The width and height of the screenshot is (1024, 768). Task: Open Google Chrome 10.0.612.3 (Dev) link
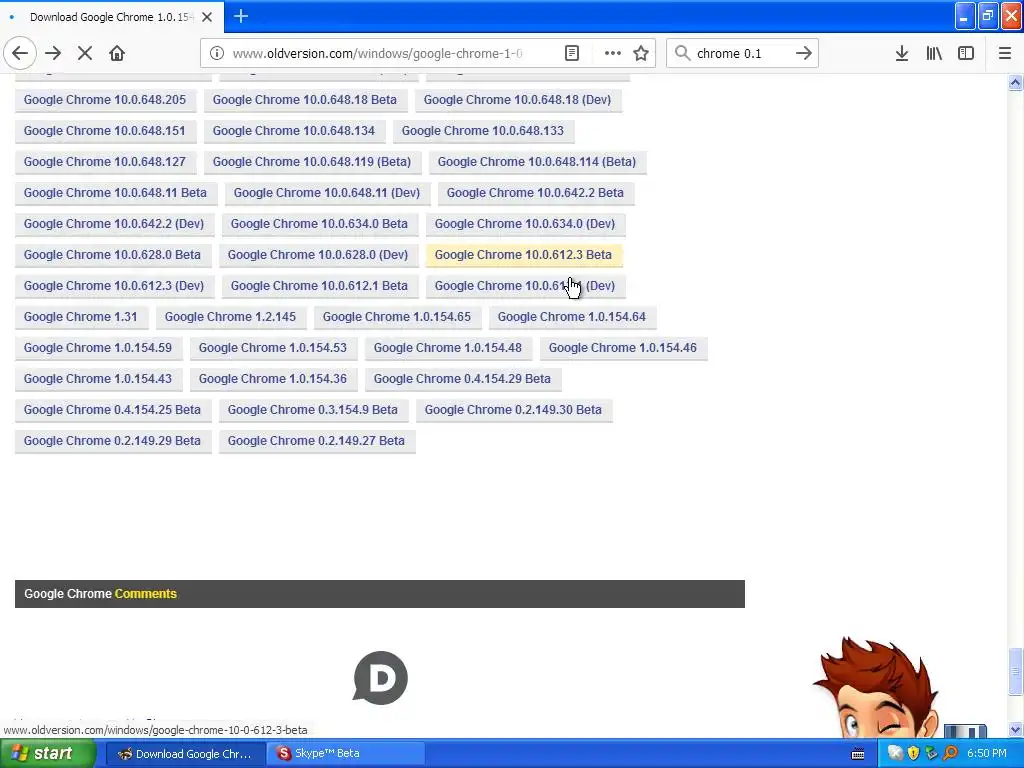[x=114, y=286]
